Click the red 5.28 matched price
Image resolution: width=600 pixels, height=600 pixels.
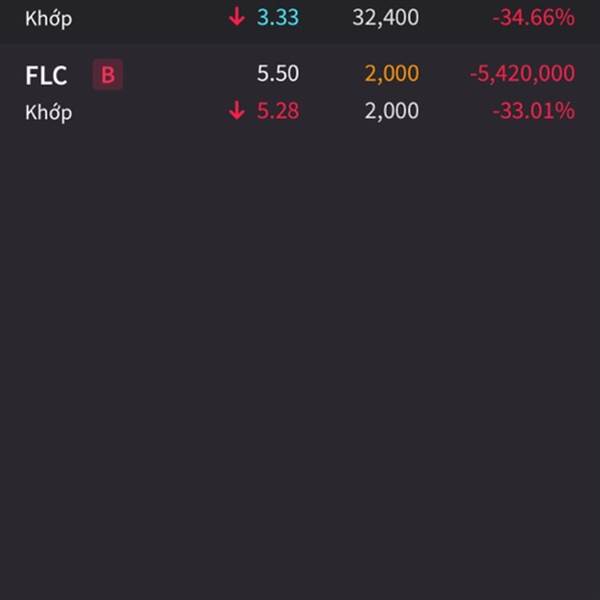pos(278,111)
